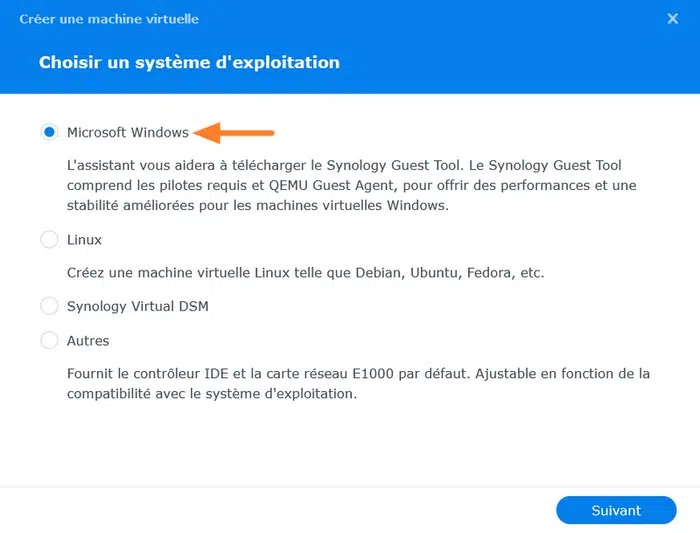This screenshot has height=533, width=700.
Task: Click the "Créer une machine virtuelle" window title
Action: [x=109, y=19]
